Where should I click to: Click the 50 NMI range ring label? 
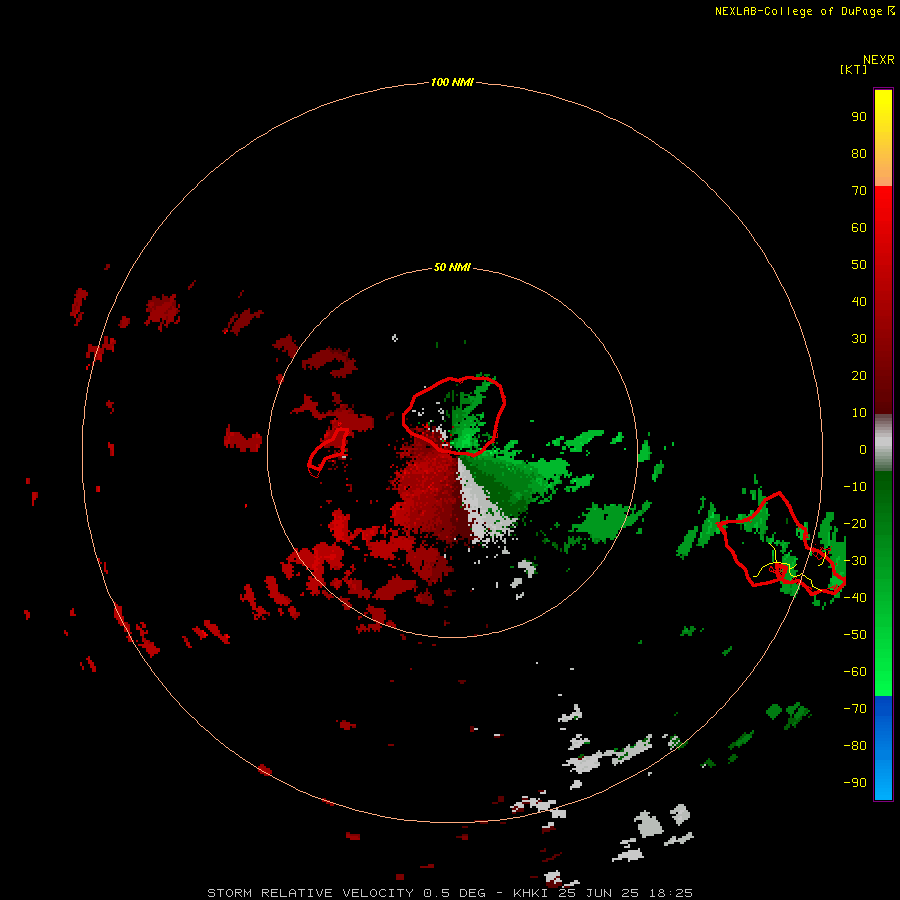tap(452, 267)
